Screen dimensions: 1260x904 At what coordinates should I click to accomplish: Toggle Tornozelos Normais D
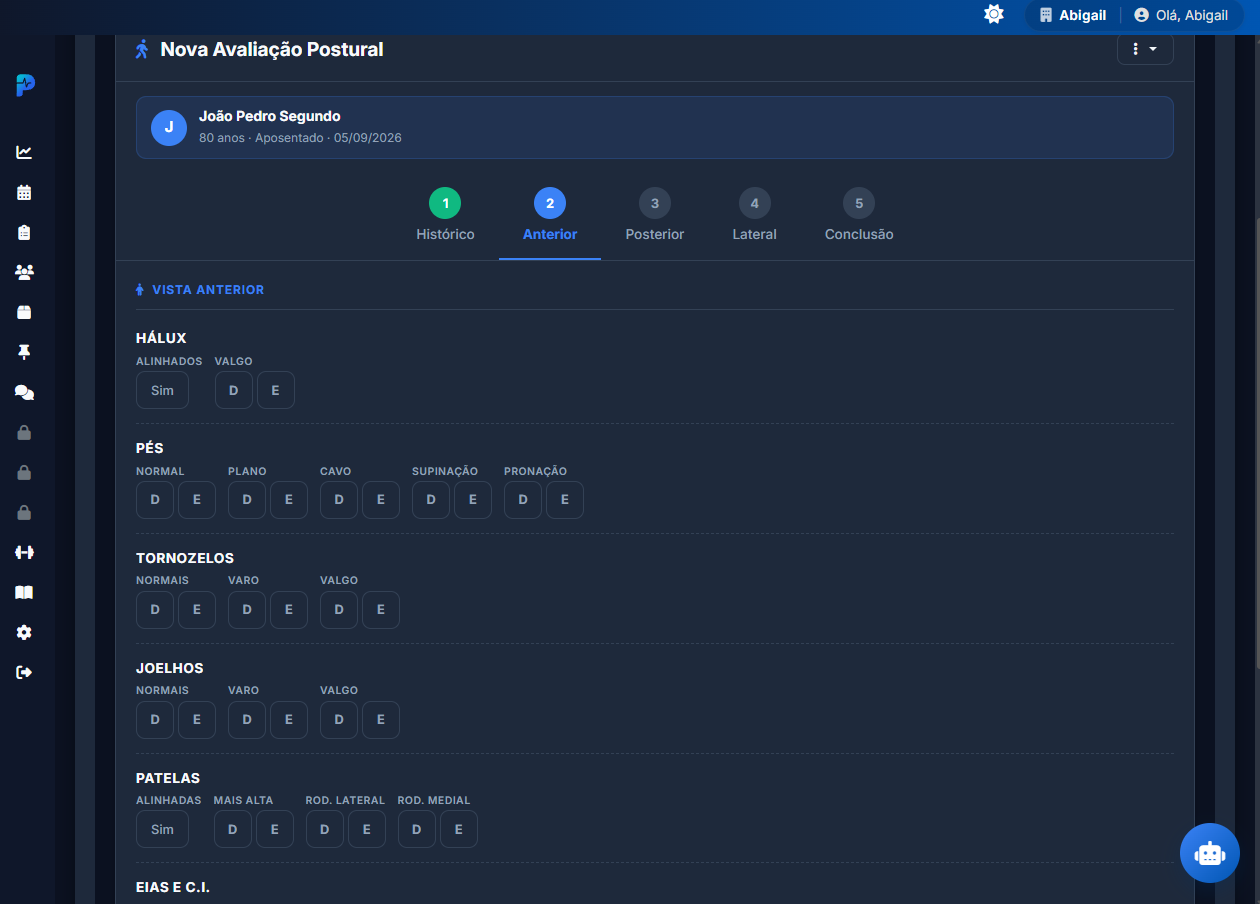pos(155,610)
